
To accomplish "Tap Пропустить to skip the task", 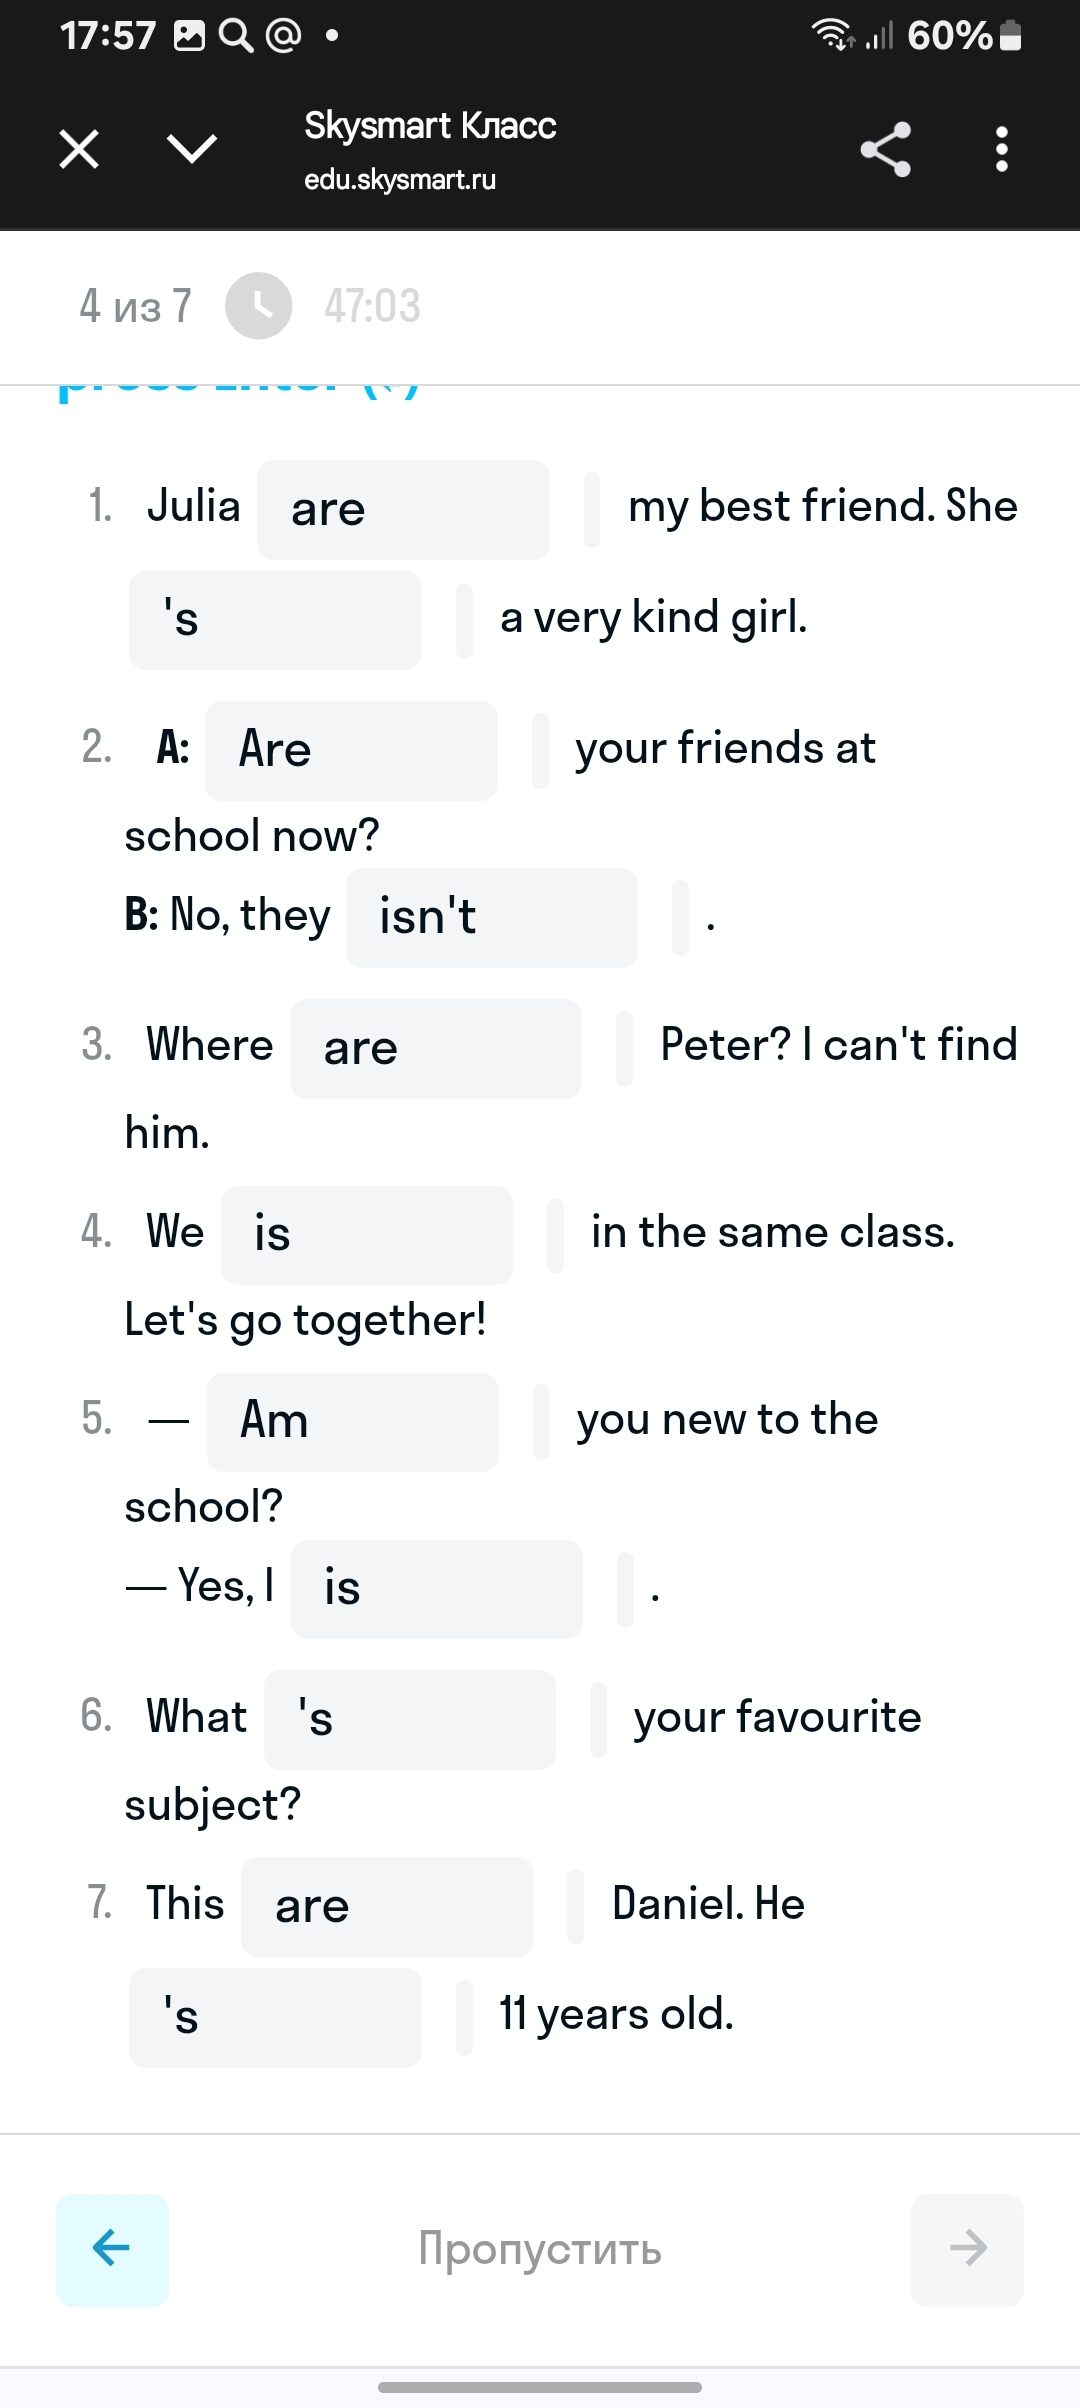I will click(540, 2249).
